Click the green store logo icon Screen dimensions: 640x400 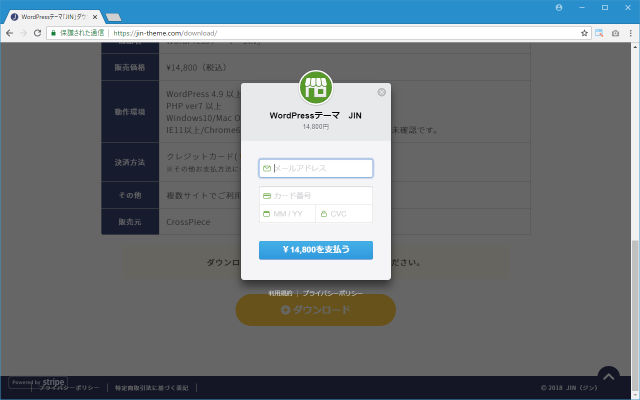[316, 87]
